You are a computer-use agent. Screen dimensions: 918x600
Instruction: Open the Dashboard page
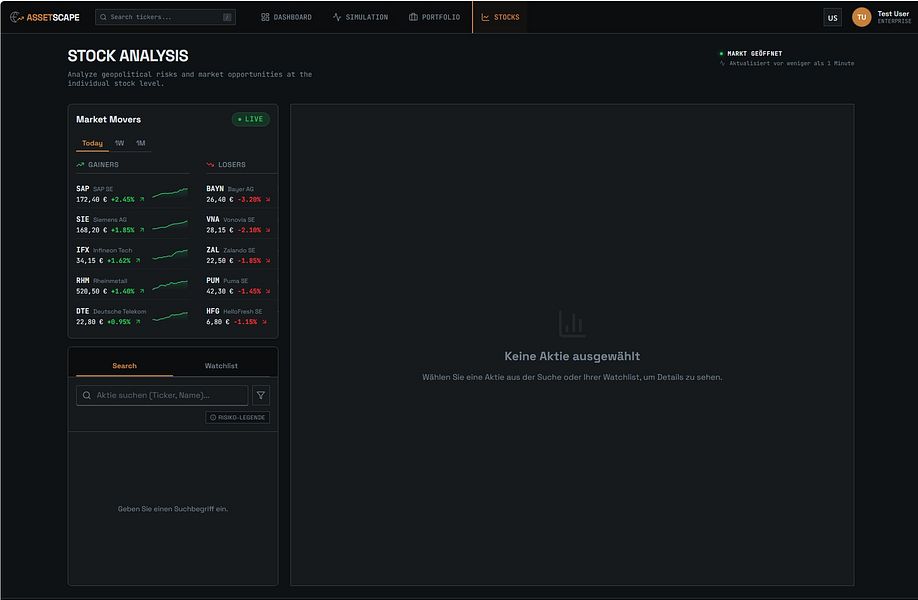286,17
